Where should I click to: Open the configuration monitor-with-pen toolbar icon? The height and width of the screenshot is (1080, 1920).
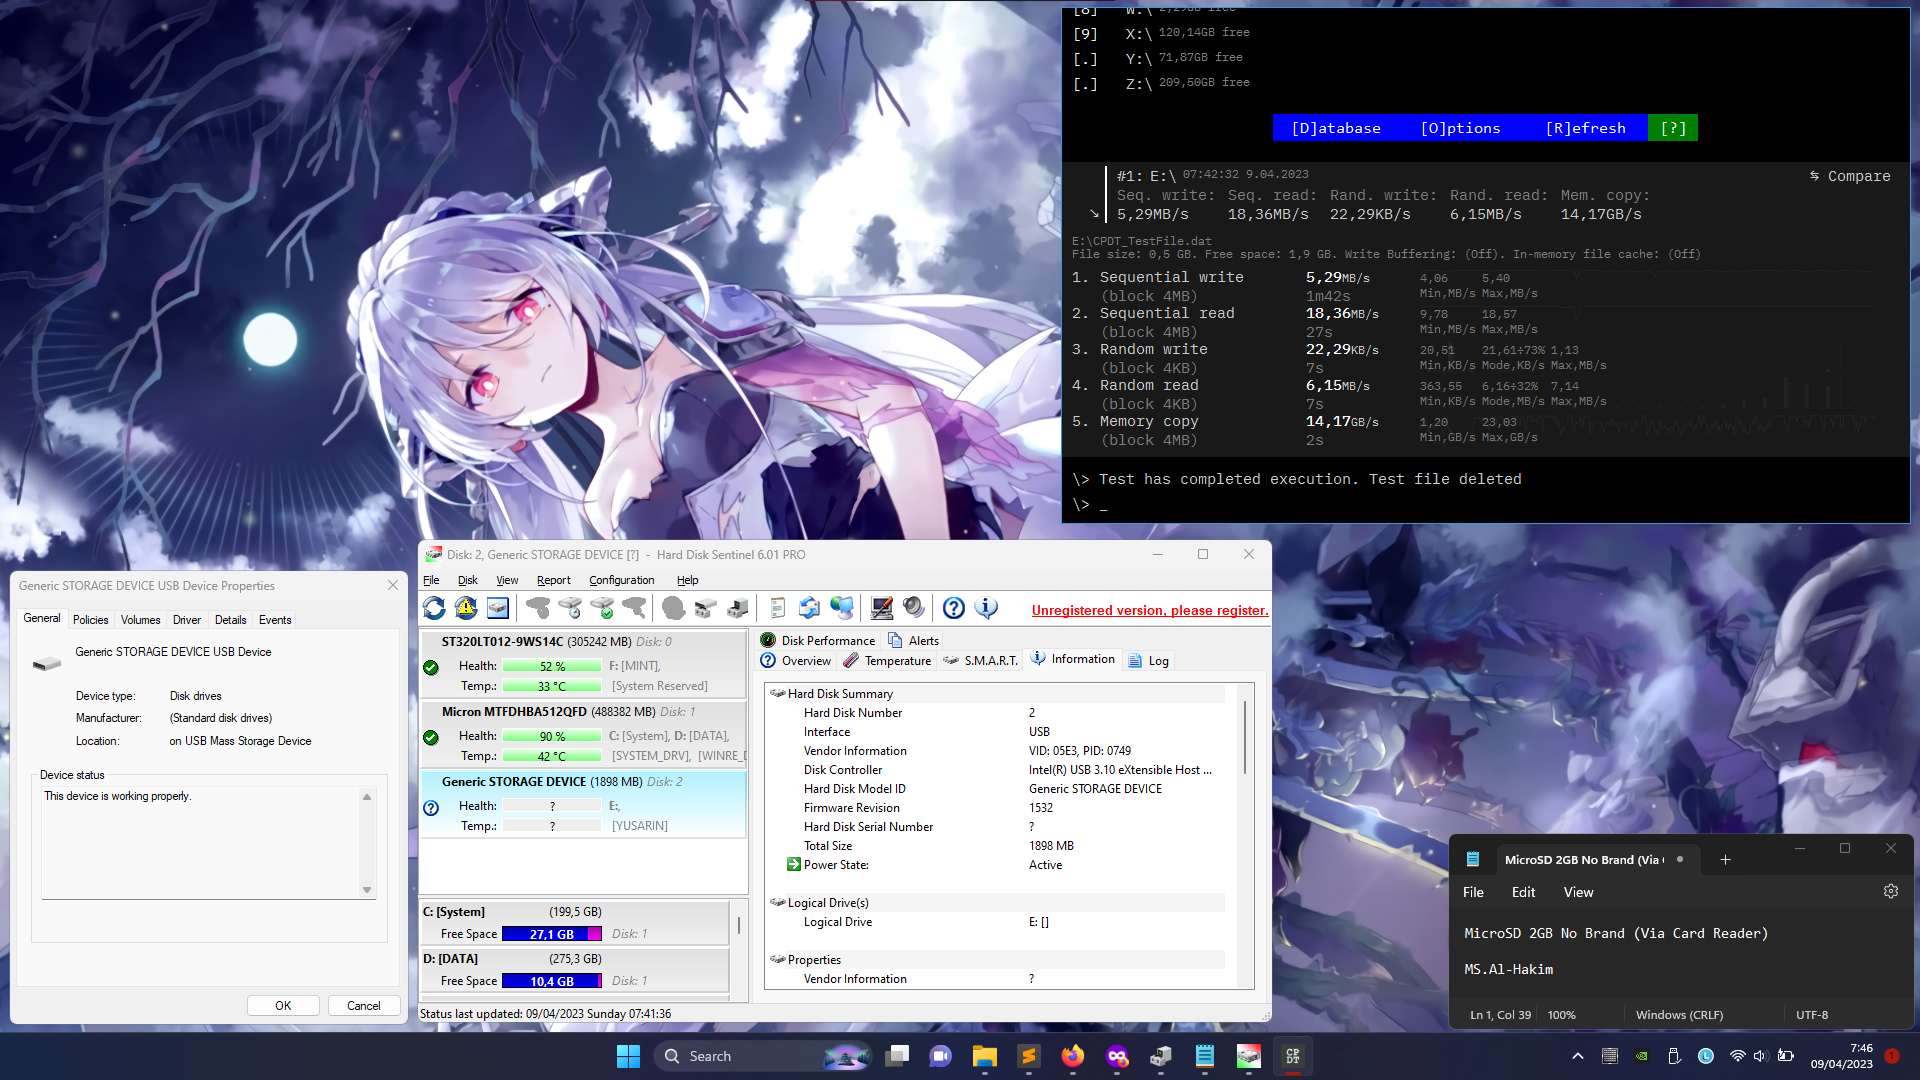(882, 608)
